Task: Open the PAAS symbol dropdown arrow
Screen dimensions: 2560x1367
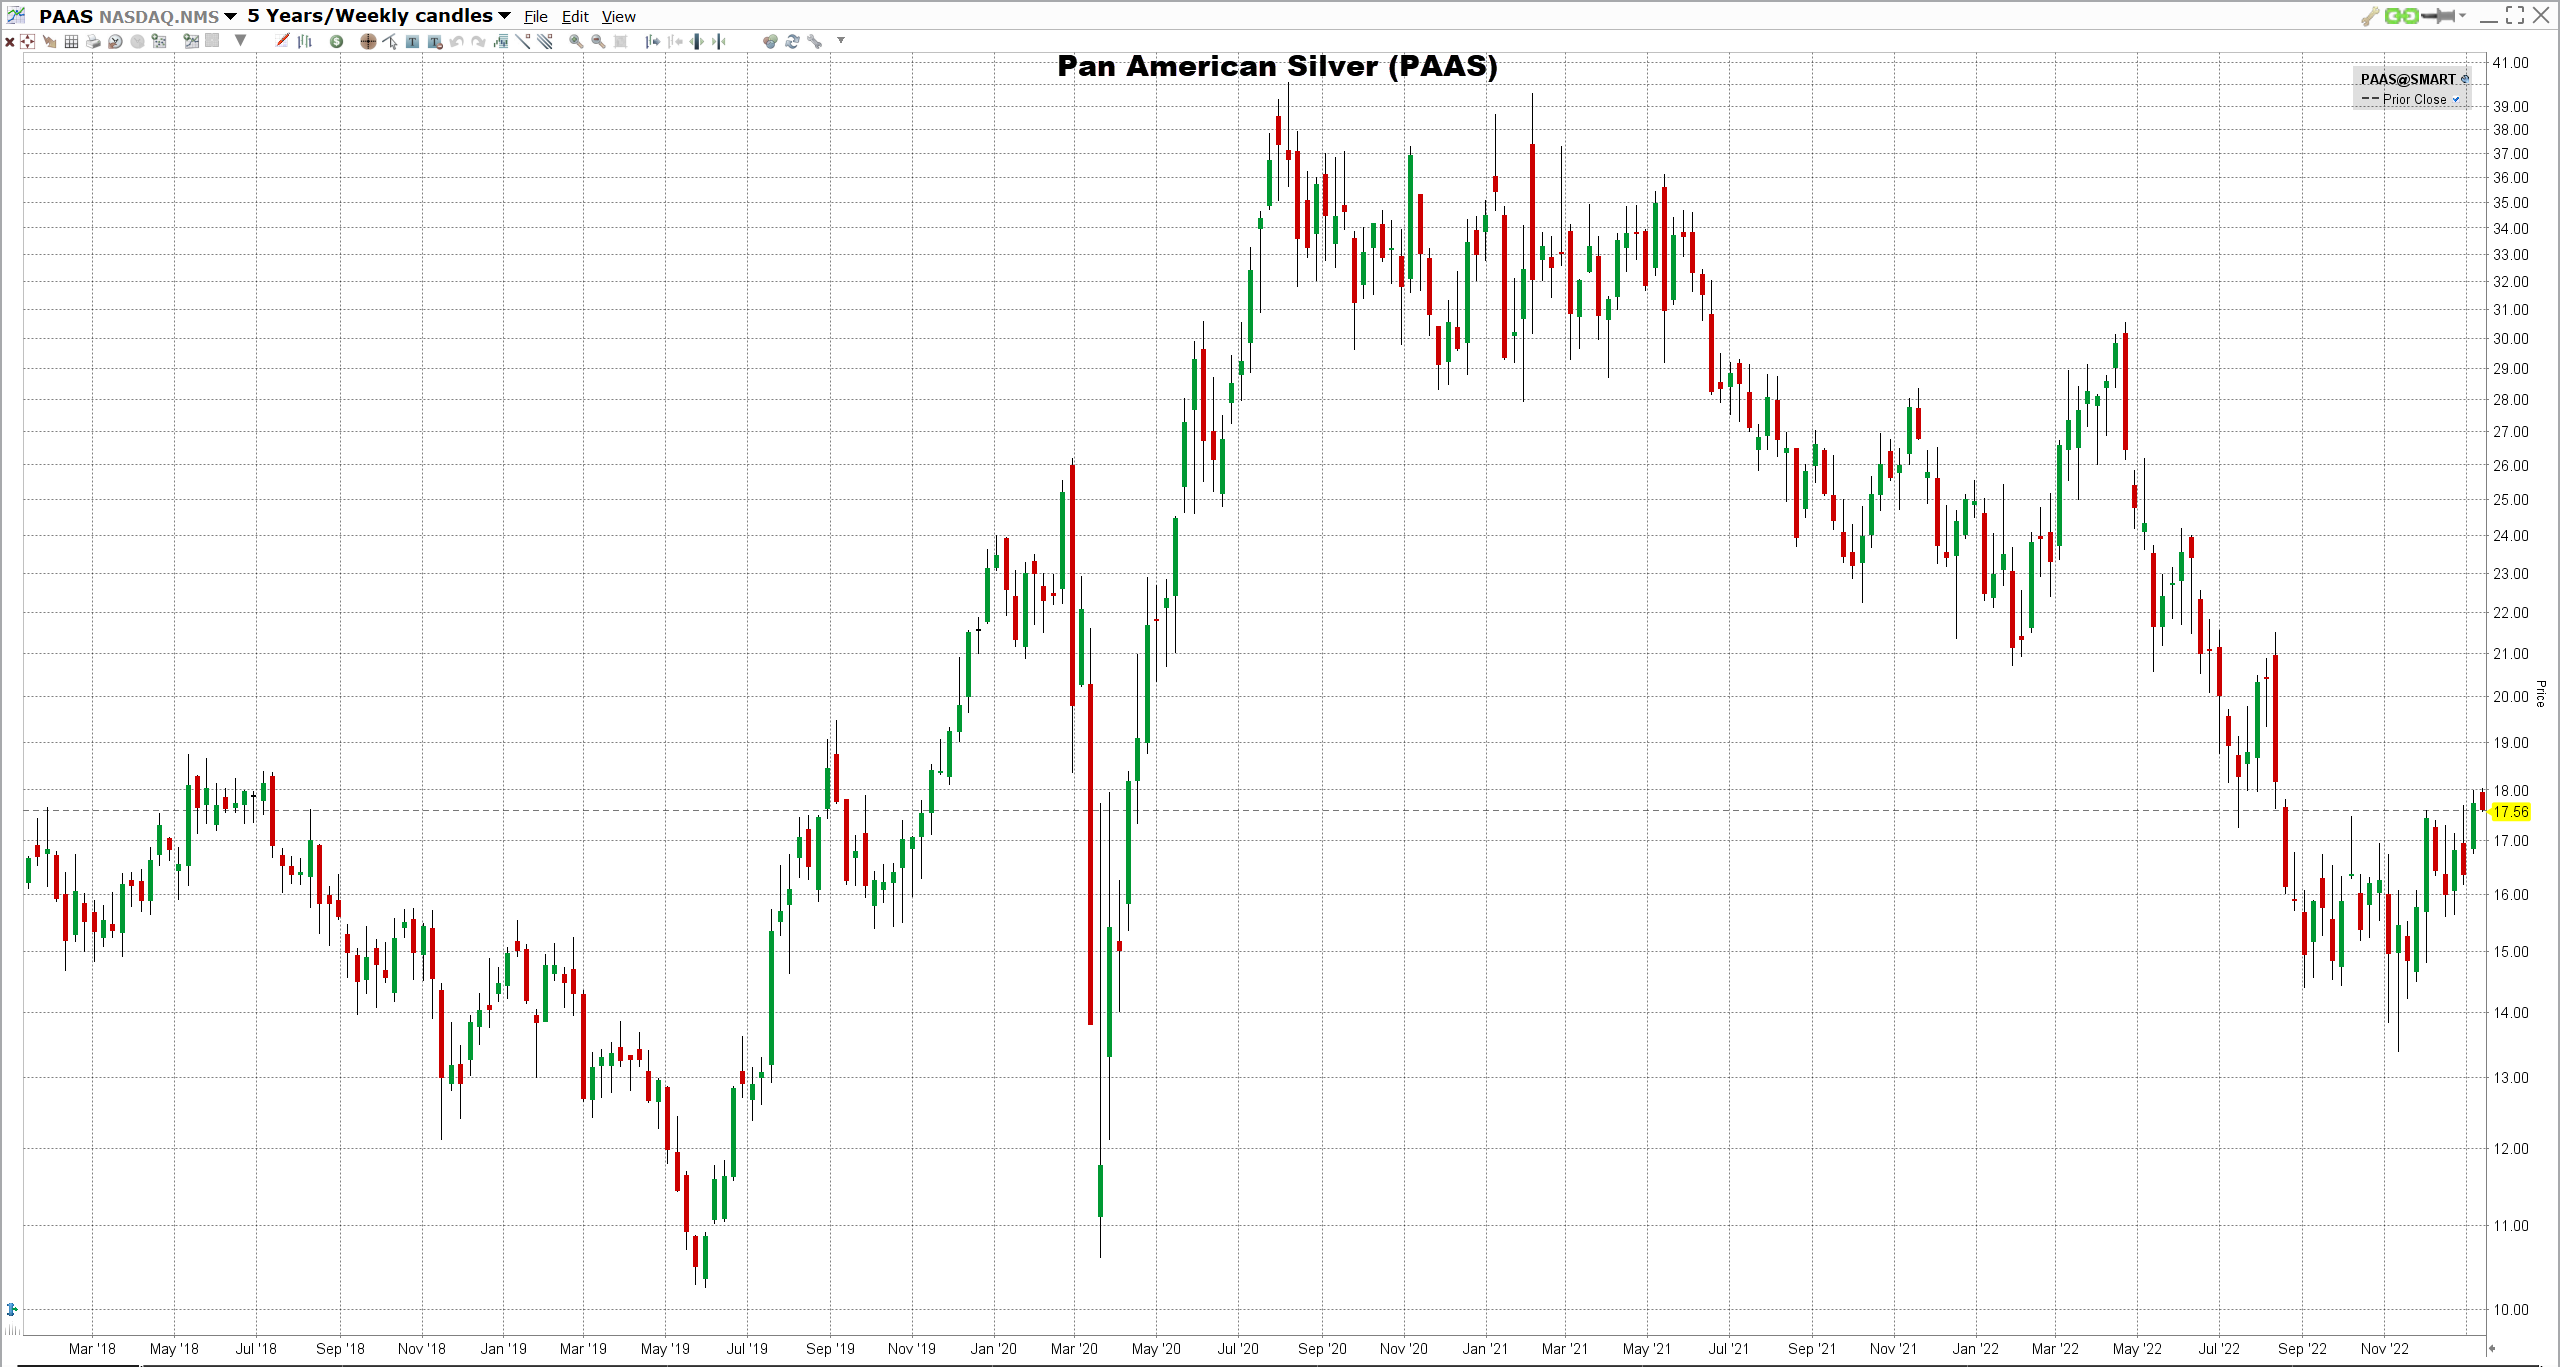Action: [x=231, y=16]
